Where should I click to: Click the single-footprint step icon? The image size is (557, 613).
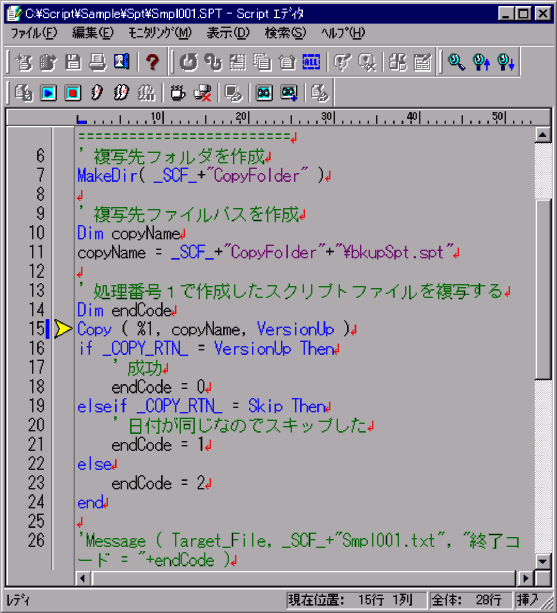[x=97, y=93]
